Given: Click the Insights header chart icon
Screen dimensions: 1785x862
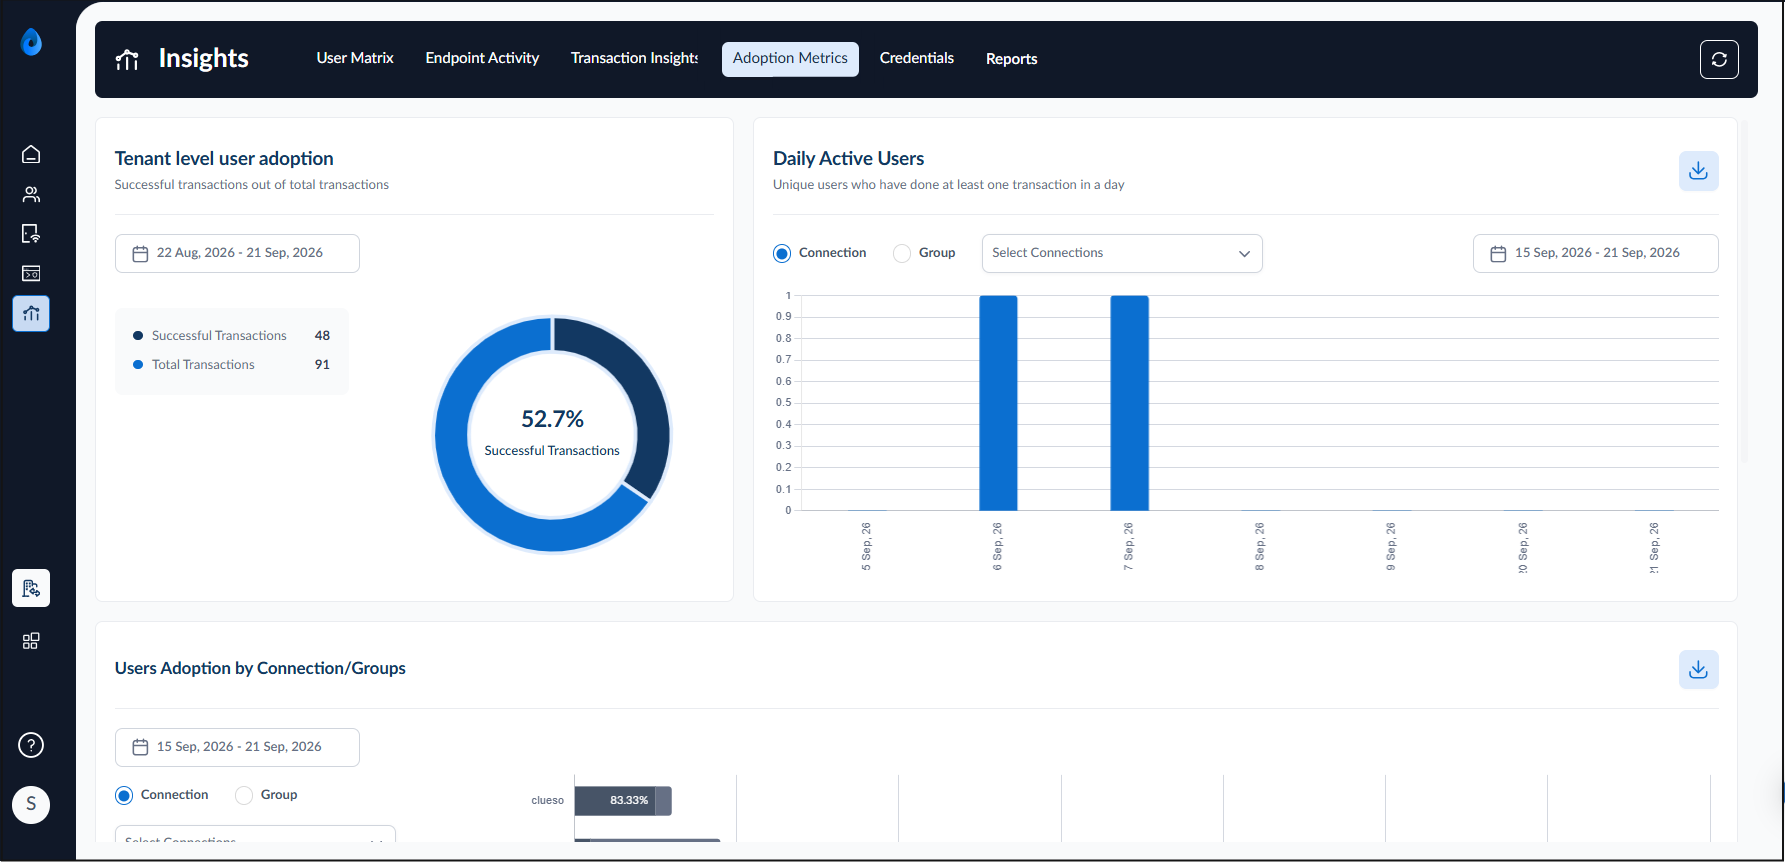Looking at the screenshot, I should [127, 59].
